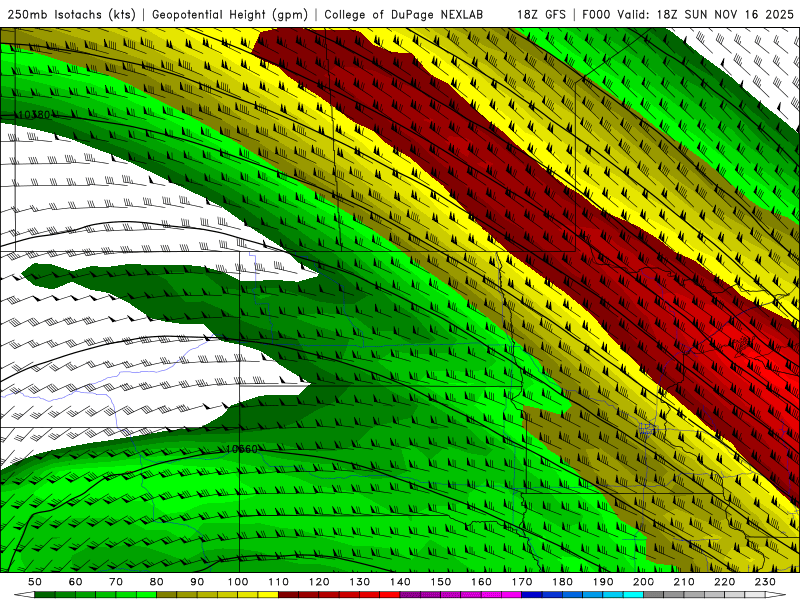Click the 100 value on the legend

click(x=238, y=582)
